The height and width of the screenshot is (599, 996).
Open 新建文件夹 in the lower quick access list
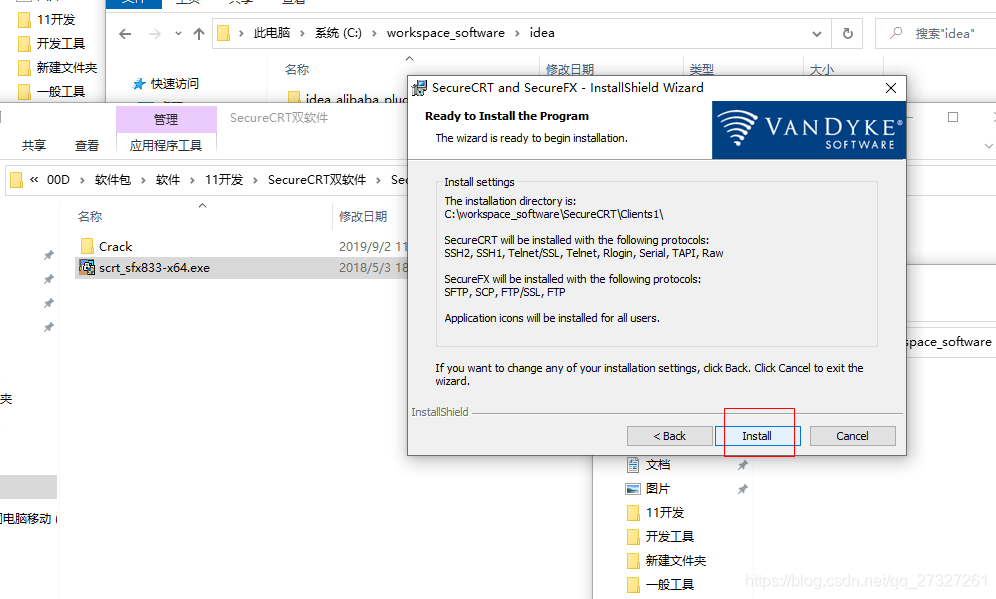coord(666,560)
